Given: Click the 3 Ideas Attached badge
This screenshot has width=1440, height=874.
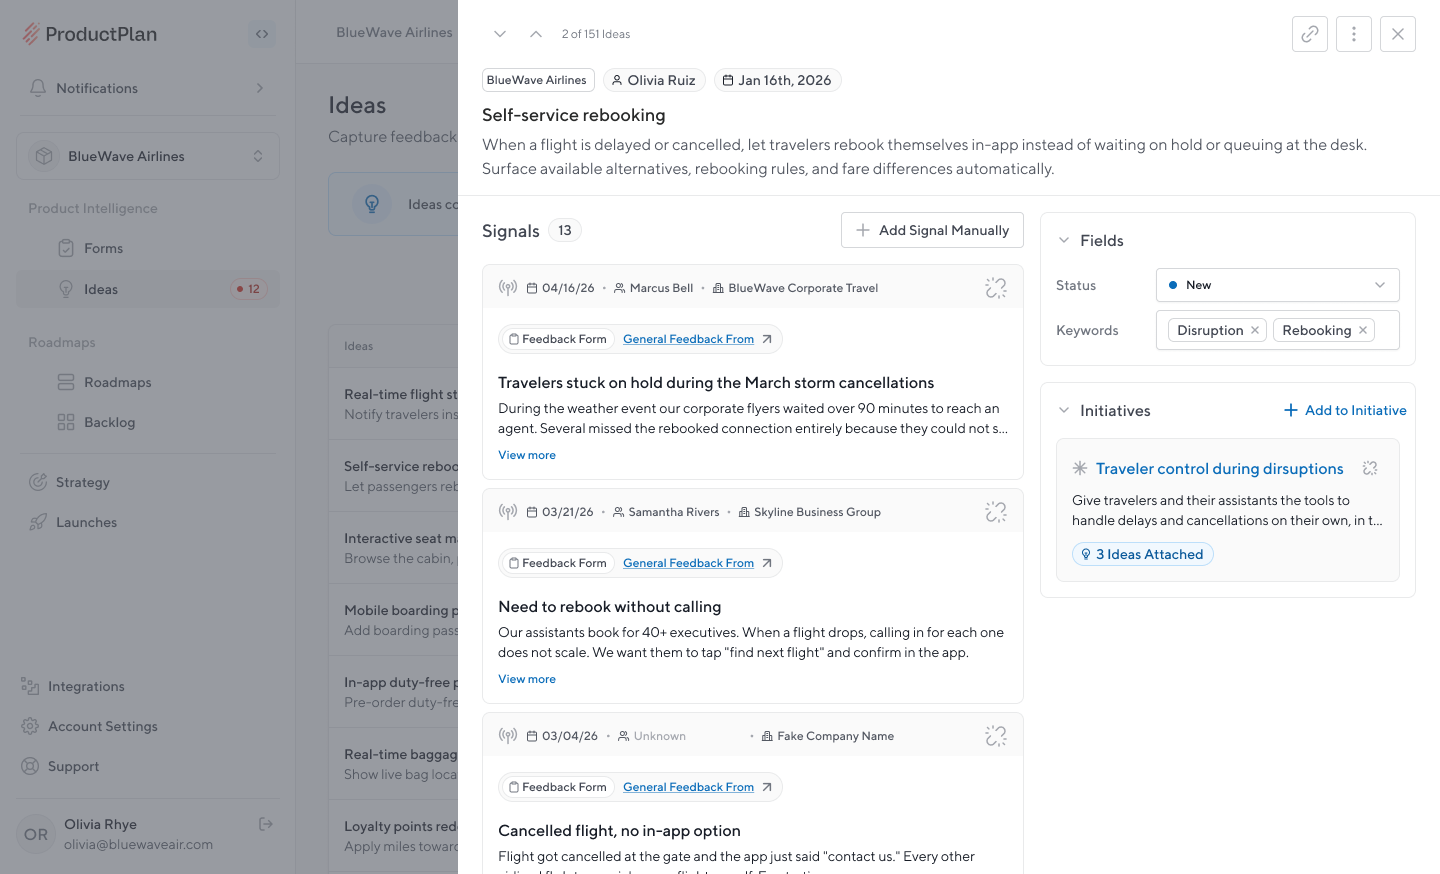Looking at the screenshot, I should tap(1143, 554).
